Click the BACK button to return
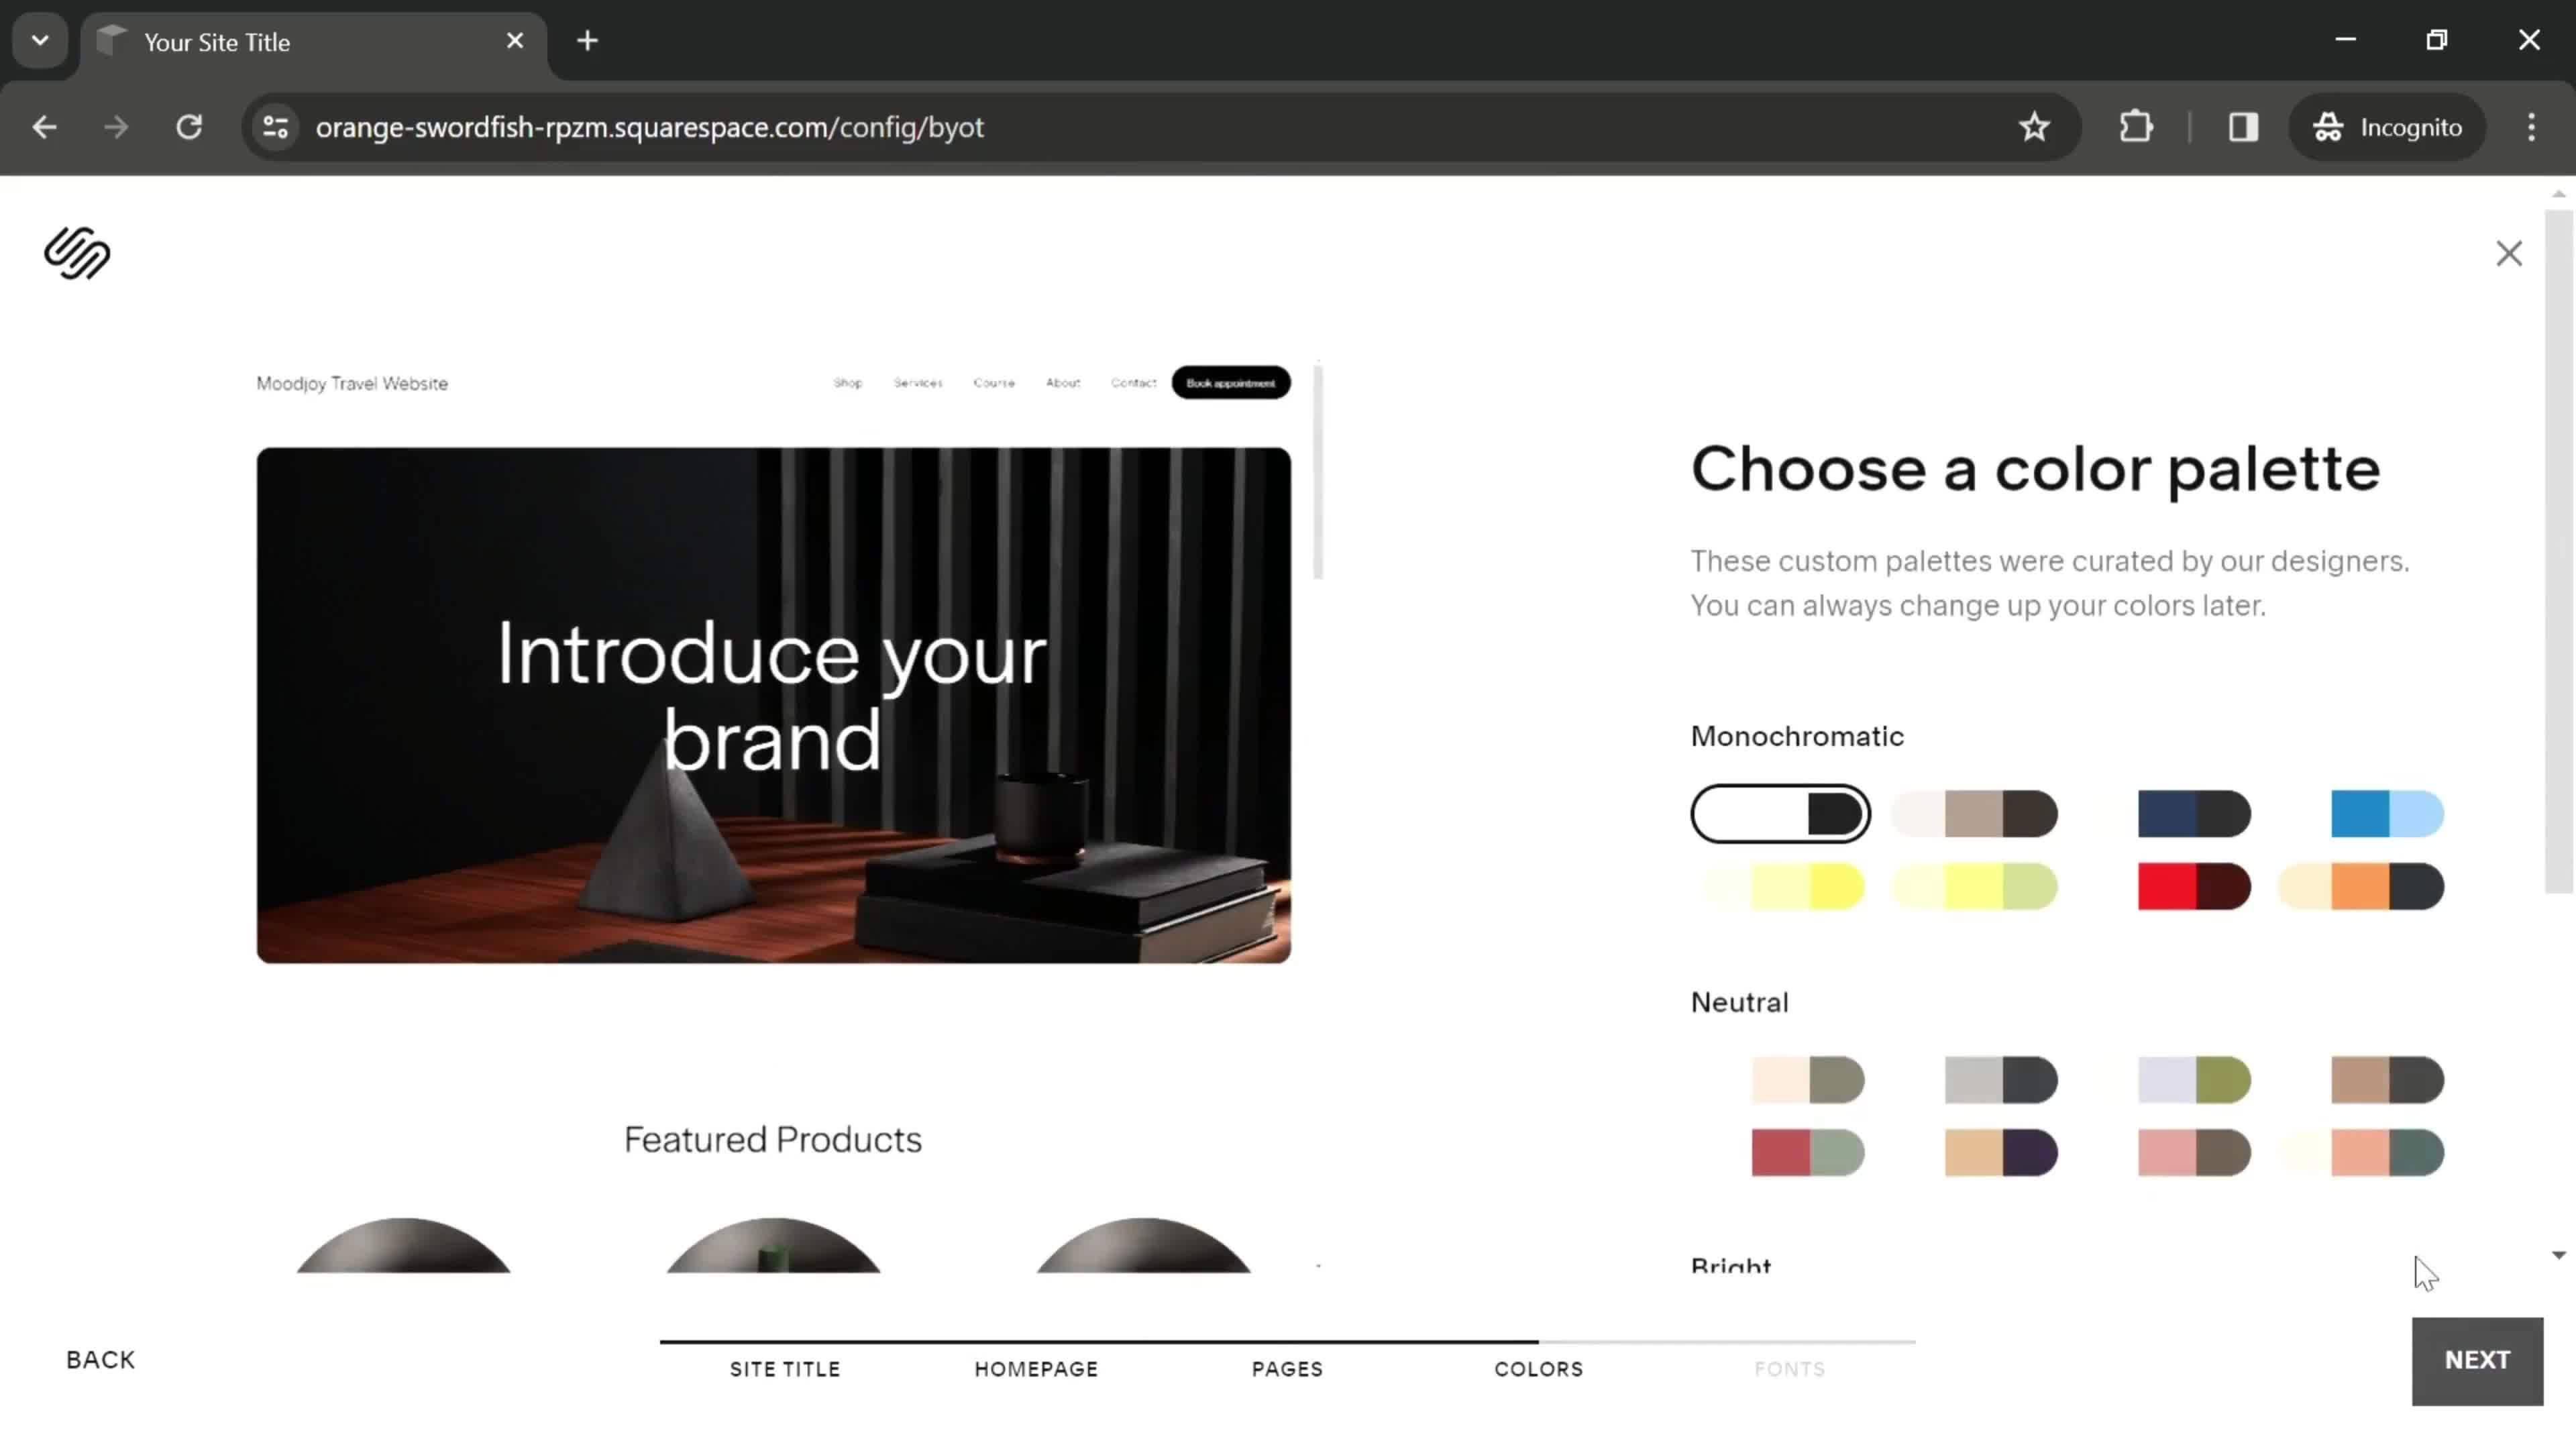 (99, 1358)
